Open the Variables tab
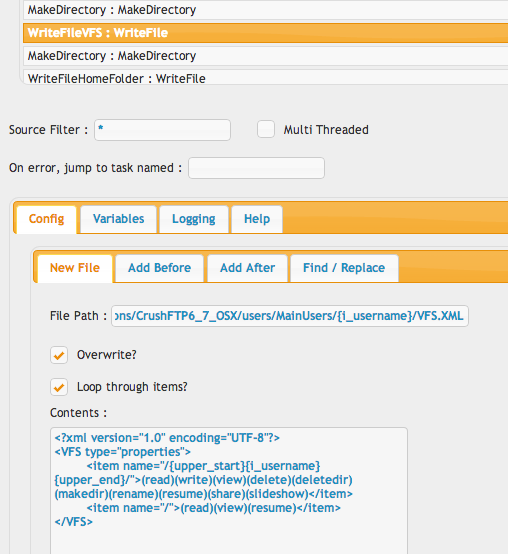Image resolution: width=508 pixels, height=554 pixels. tap(119, 219)
